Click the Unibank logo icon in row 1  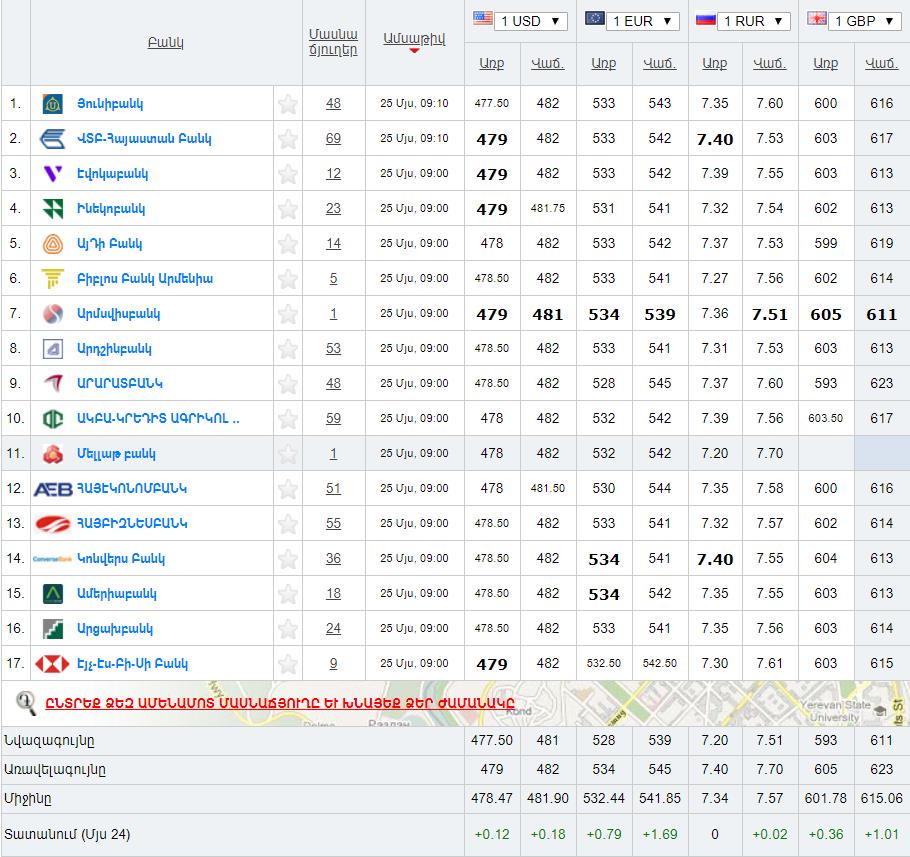53,104
